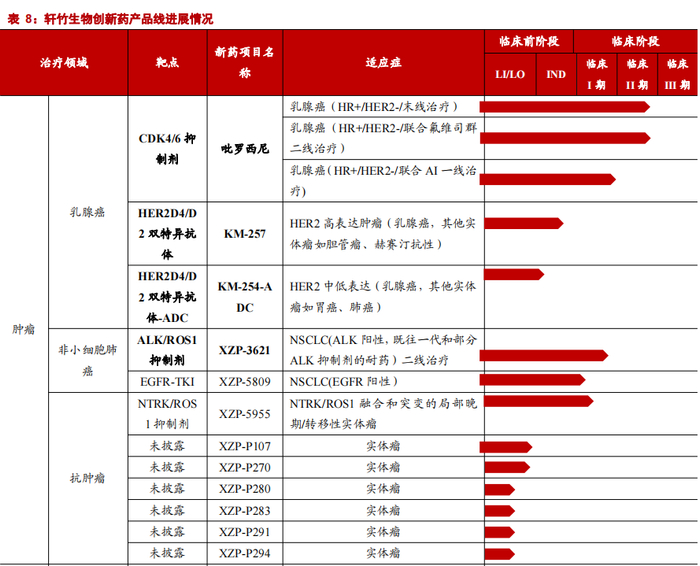Click the XZP-P294 project name
700x566 pixels.
click(x=245, y=553)
